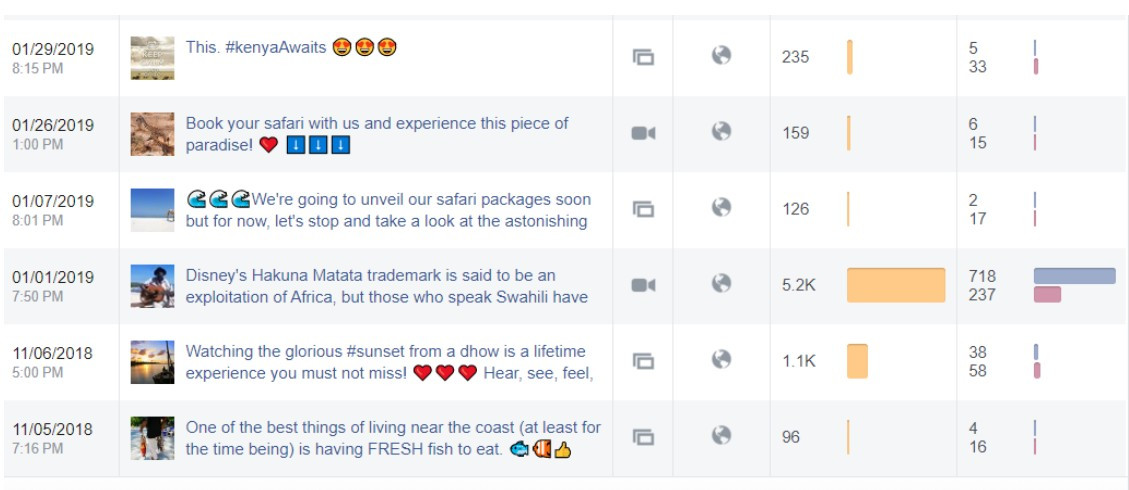
Task: Click the video icon on the safari booking post
Action: coord(643,133)
